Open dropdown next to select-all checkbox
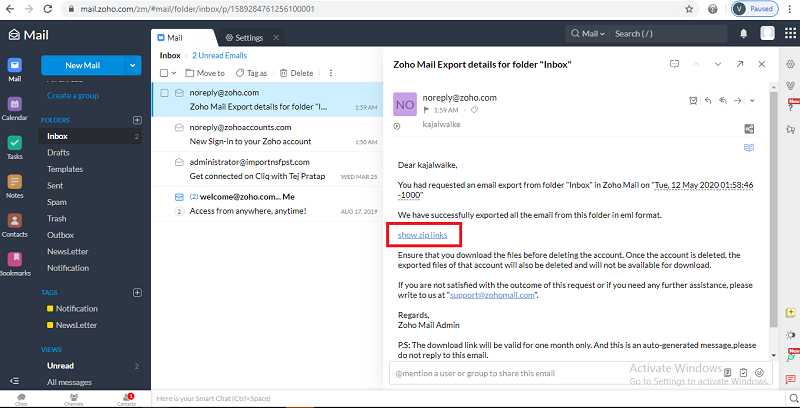This screenshot has height=408, width=800. [x=174, y=73]
